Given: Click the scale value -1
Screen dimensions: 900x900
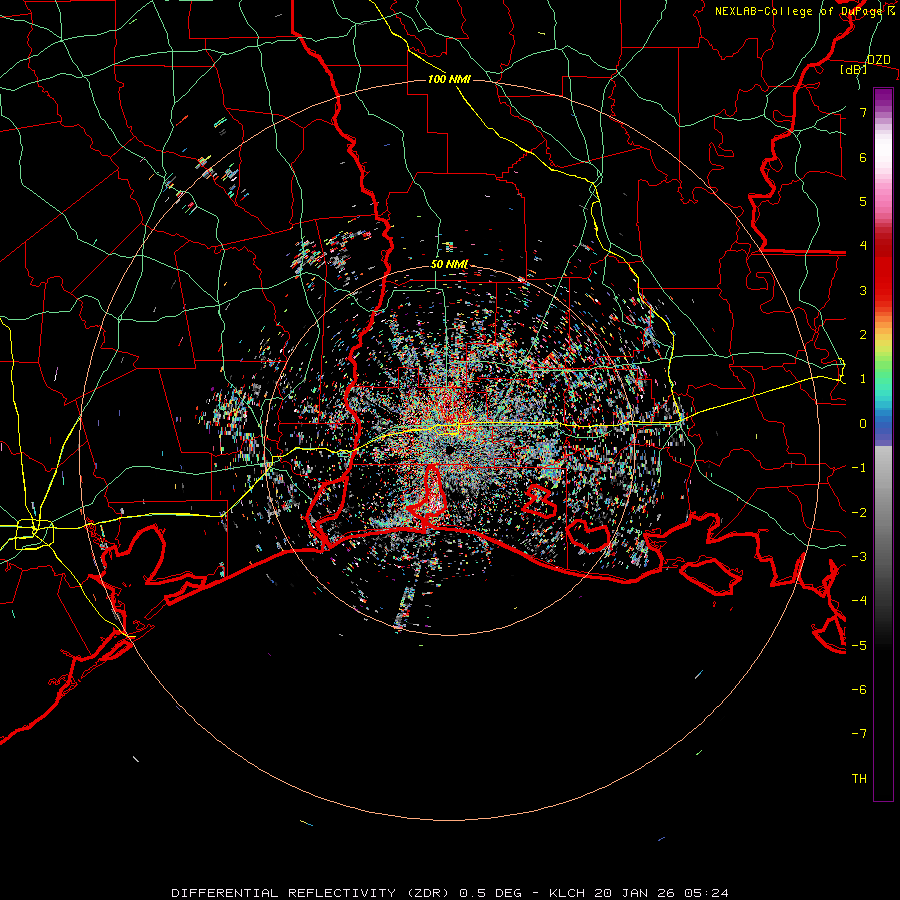Looking at the screenshot, I should click(x=859, y=468).
